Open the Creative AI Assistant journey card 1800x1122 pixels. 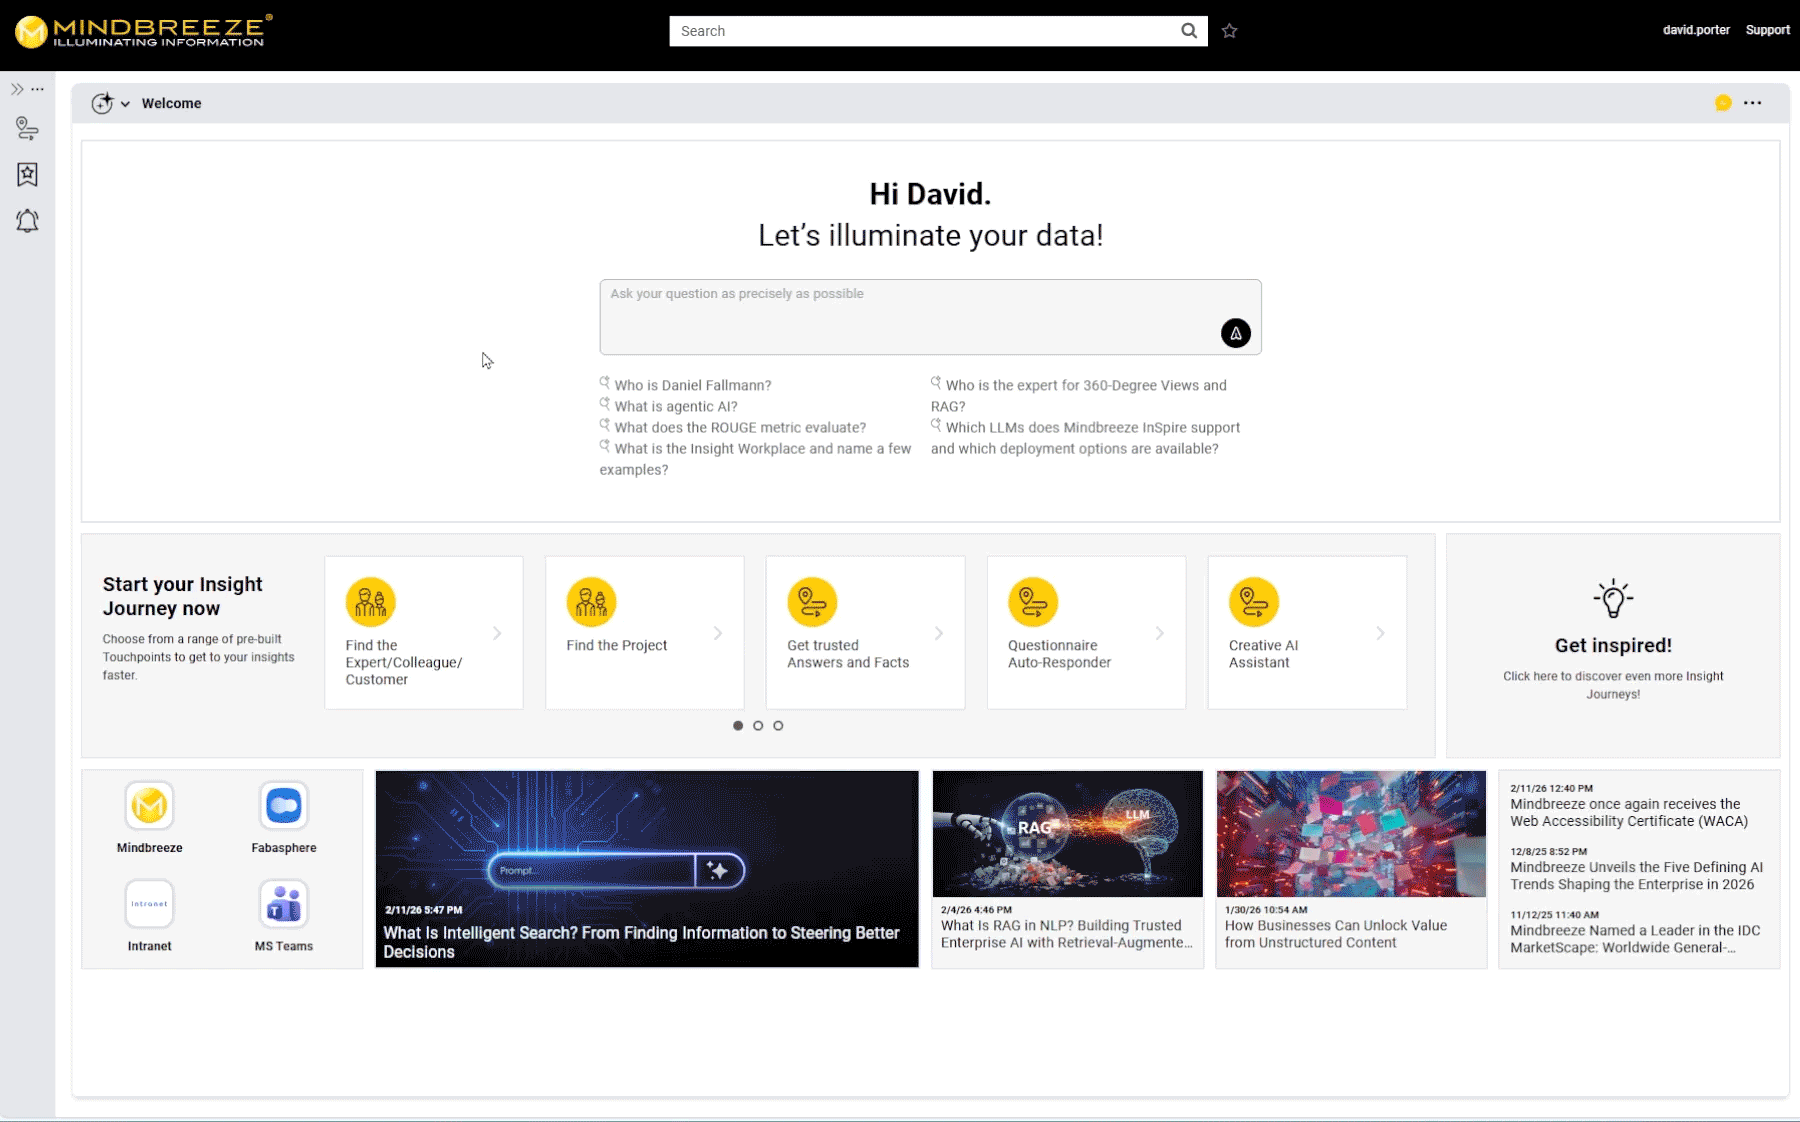point(1306,632)
